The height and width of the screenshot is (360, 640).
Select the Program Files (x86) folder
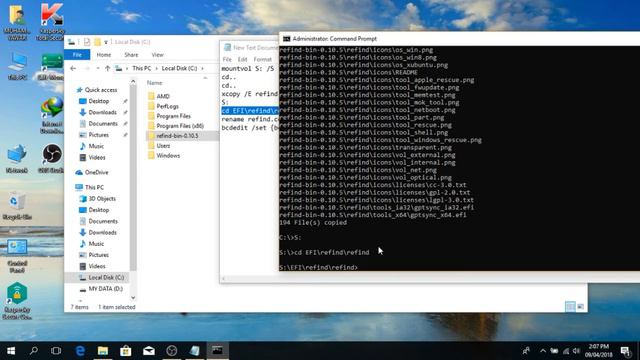coord(180,126)
